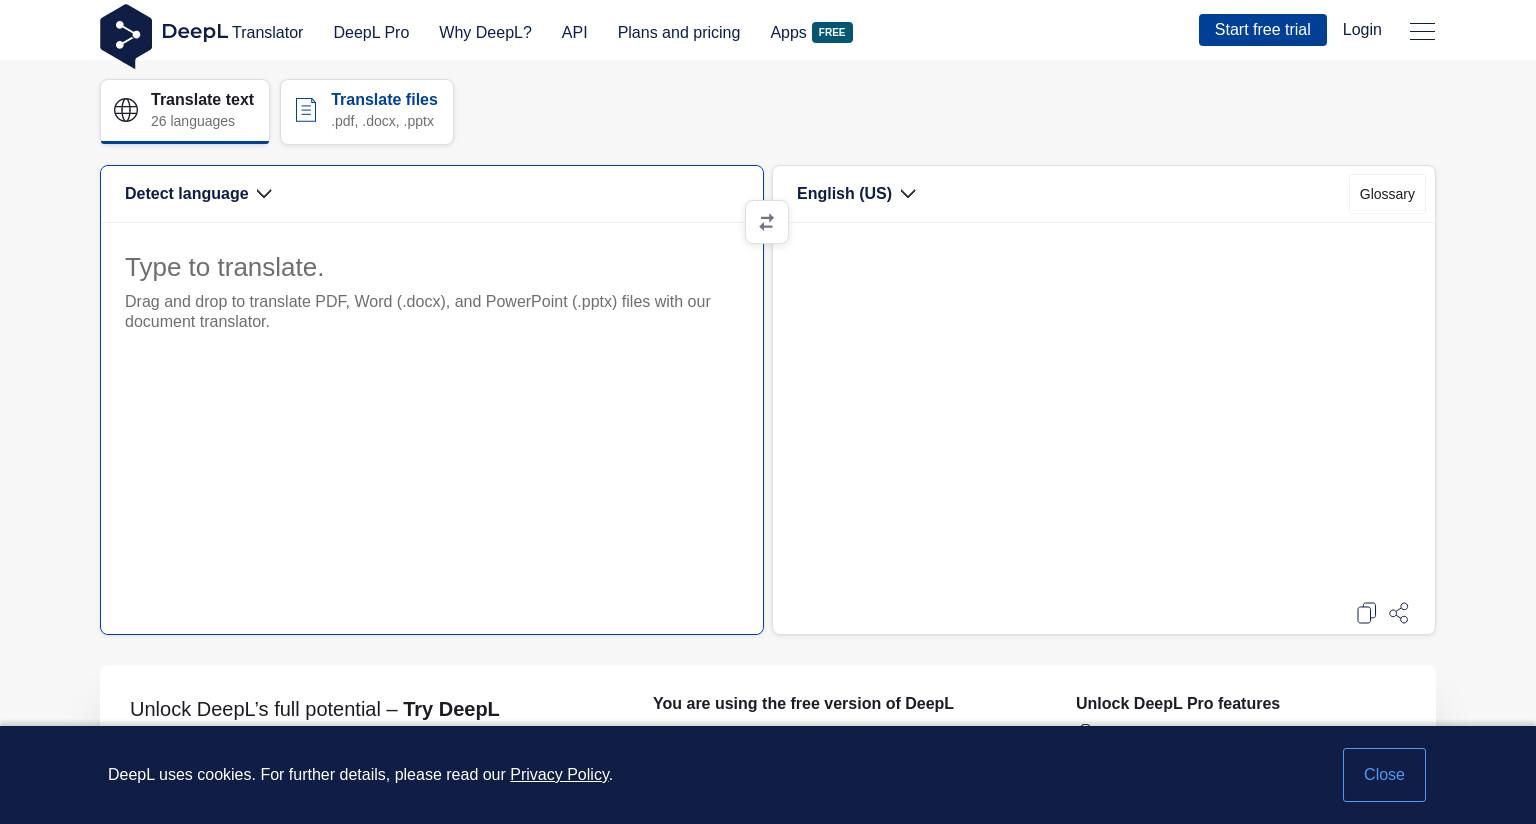Open the Glossary button

point(1387,194)
